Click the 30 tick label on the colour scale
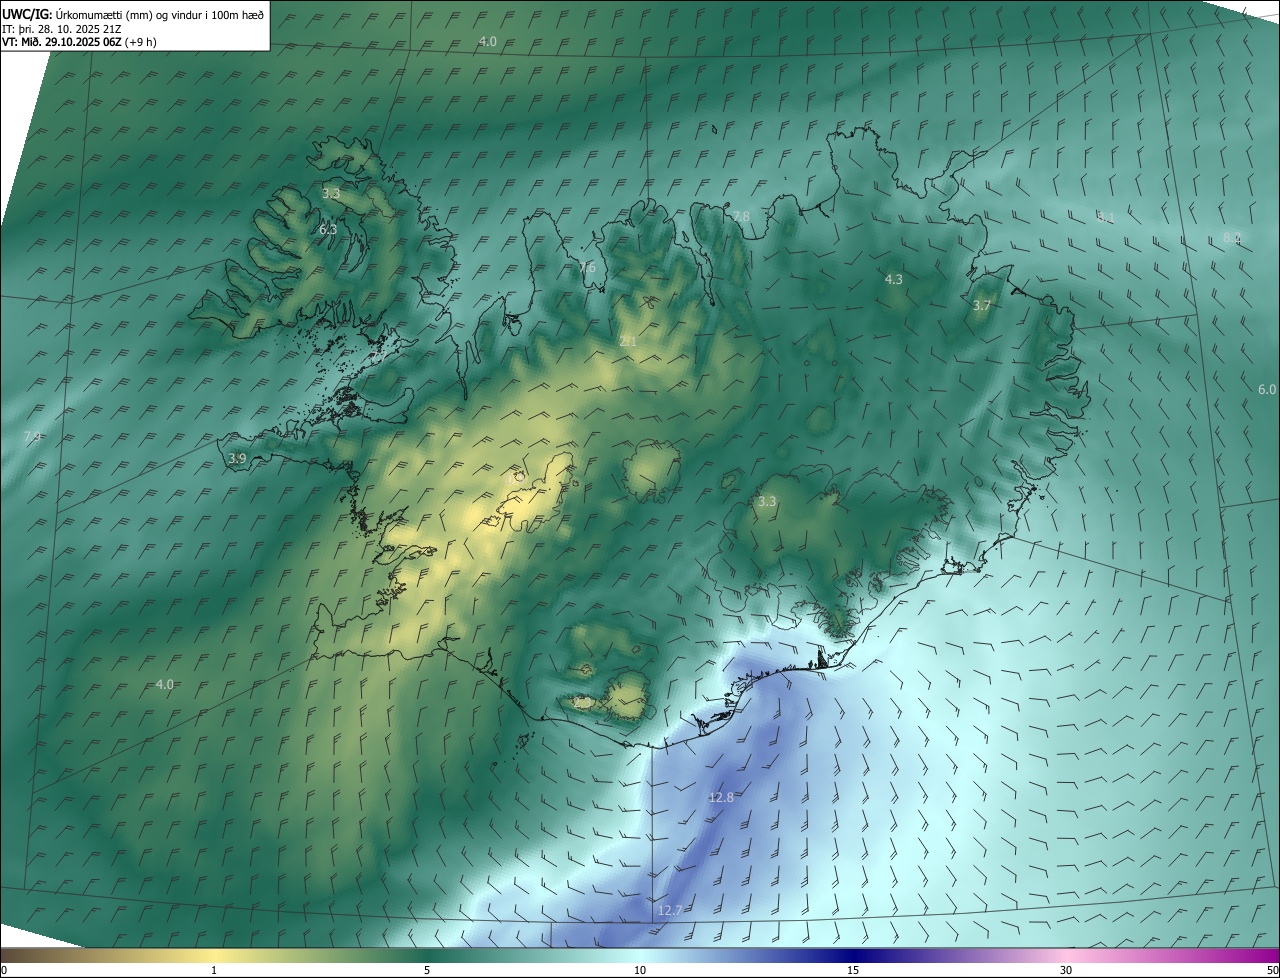Viewport: 1280px width, 978px height. pos(1066,971)
